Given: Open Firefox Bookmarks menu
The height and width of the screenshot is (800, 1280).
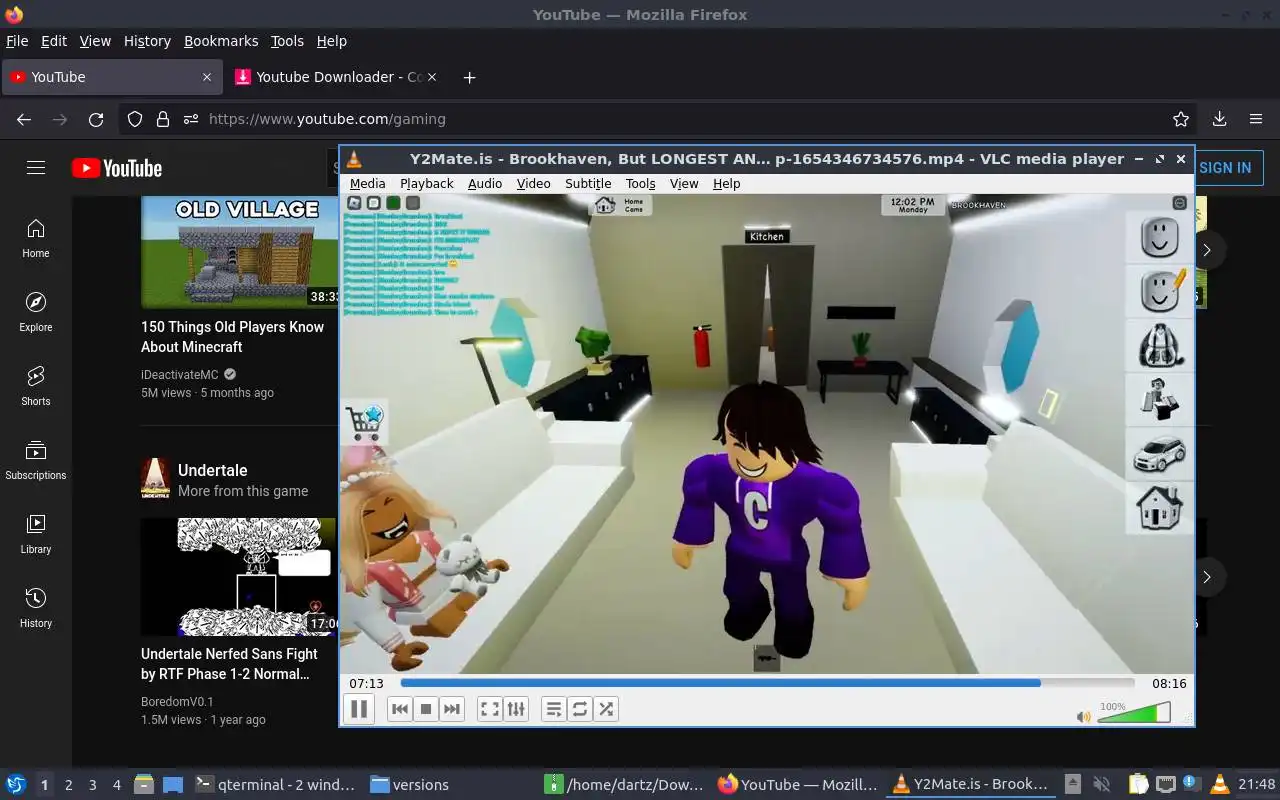Looking at the screenshot, I should [x=221, y=41].
